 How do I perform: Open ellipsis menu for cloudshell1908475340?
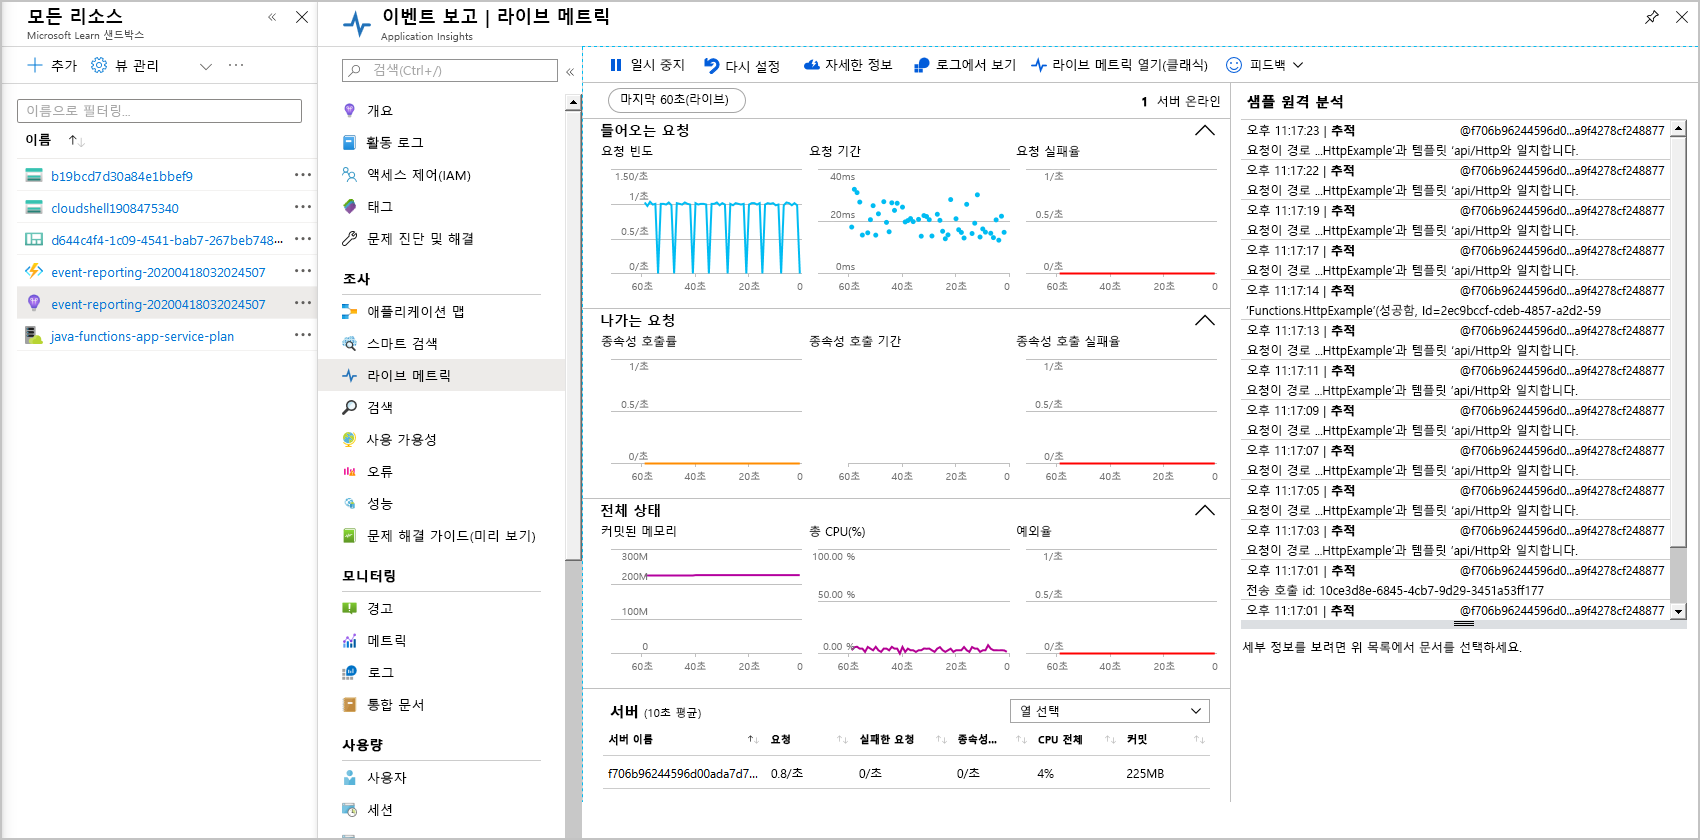point(303,207)
